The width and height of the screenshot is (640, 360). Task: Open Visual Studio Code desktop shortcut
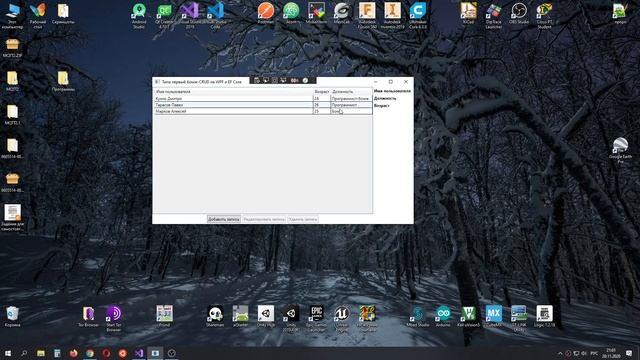[x=215, y=16]
